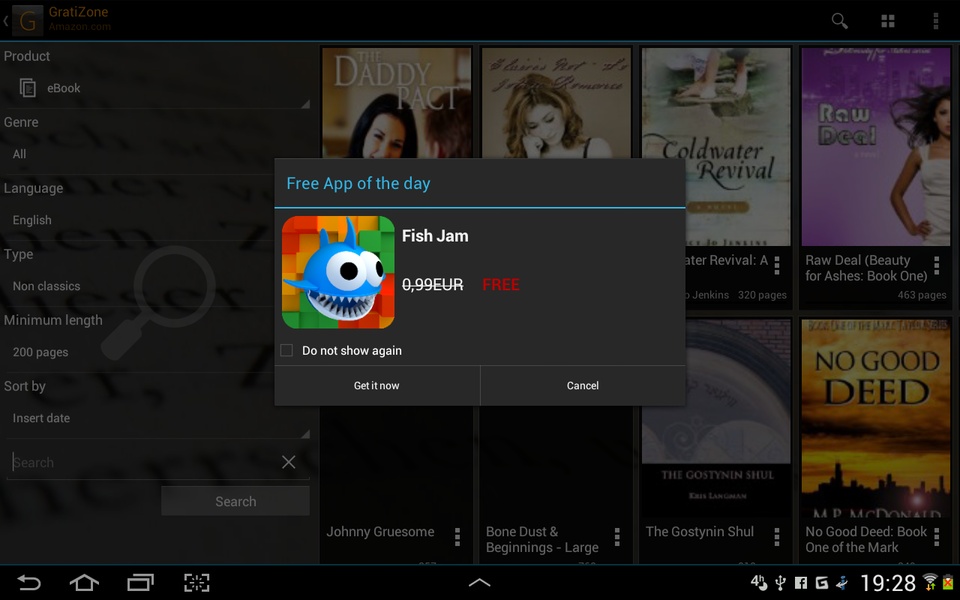The height and width of the screenshot is (600, 960).
Task: Click the Fish Jam app icon
Action: point(338,272)
